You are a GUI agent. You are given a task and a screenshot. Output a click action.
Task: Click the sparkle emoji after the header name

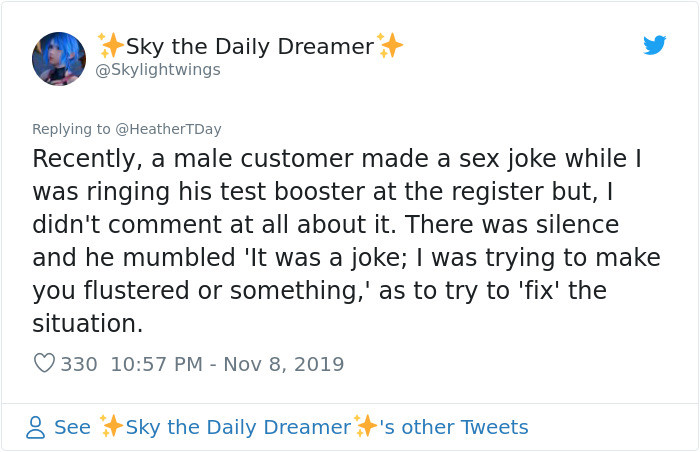pos(391,45)
